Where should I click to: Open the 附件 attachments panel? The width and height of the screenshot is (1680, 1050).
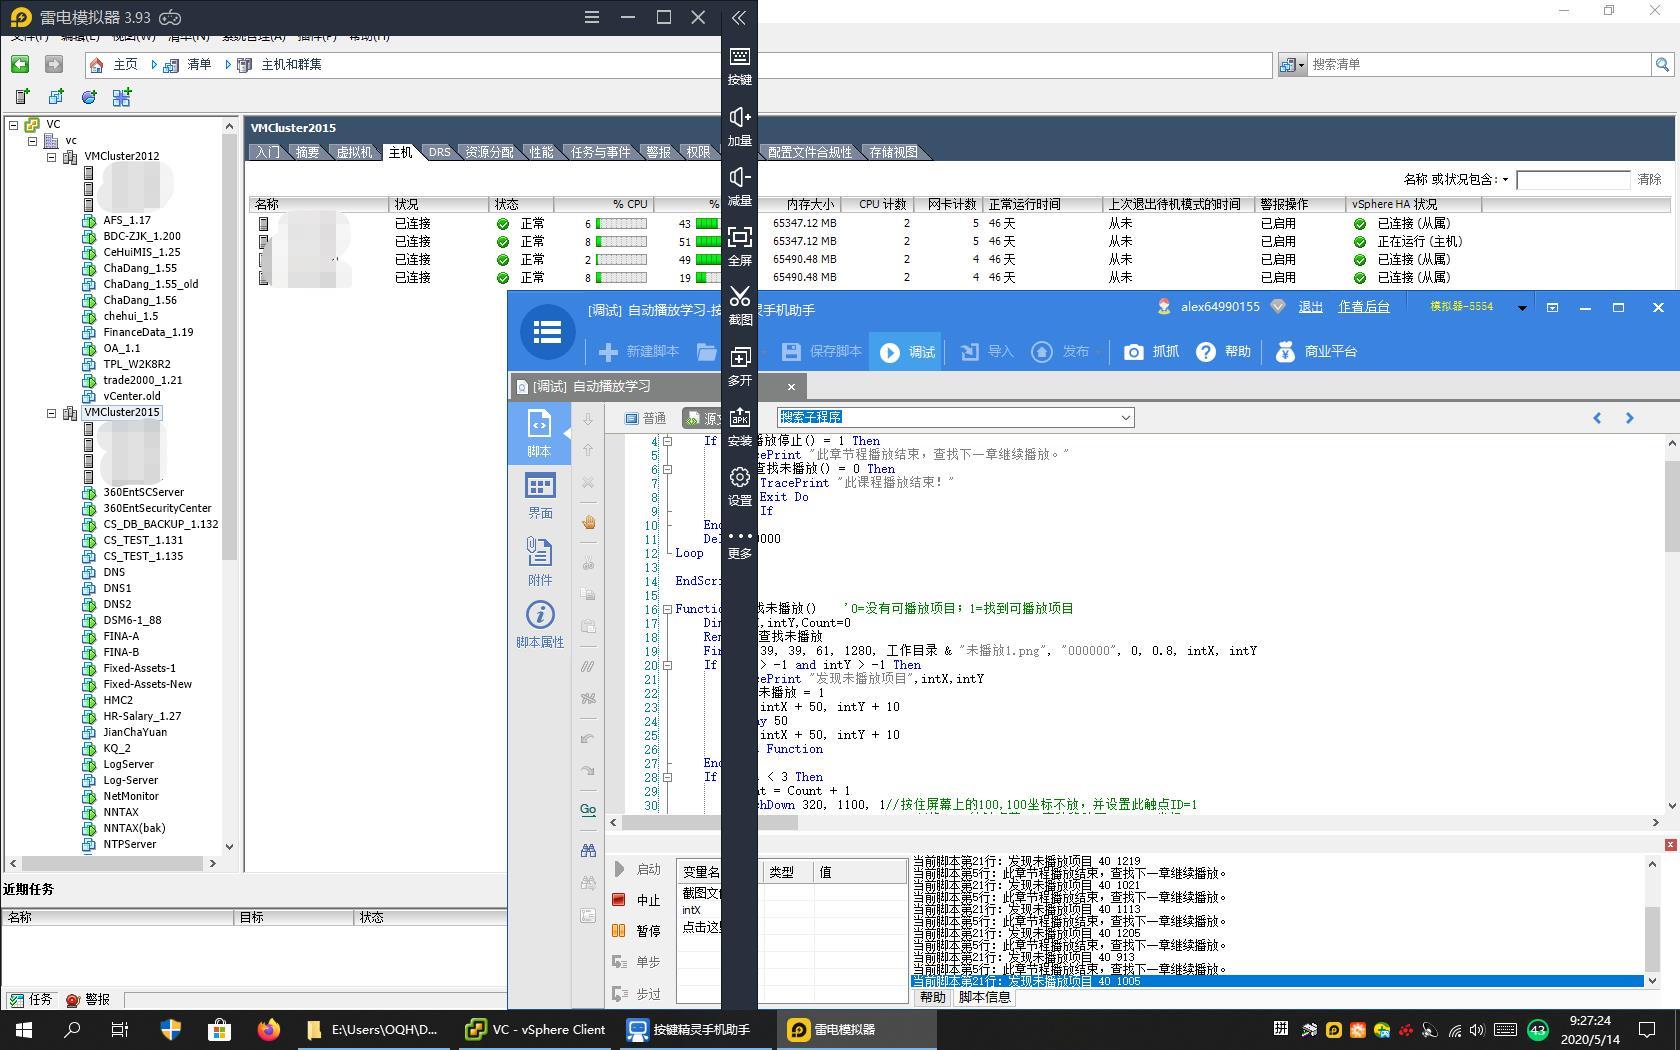tap(540, 560)
